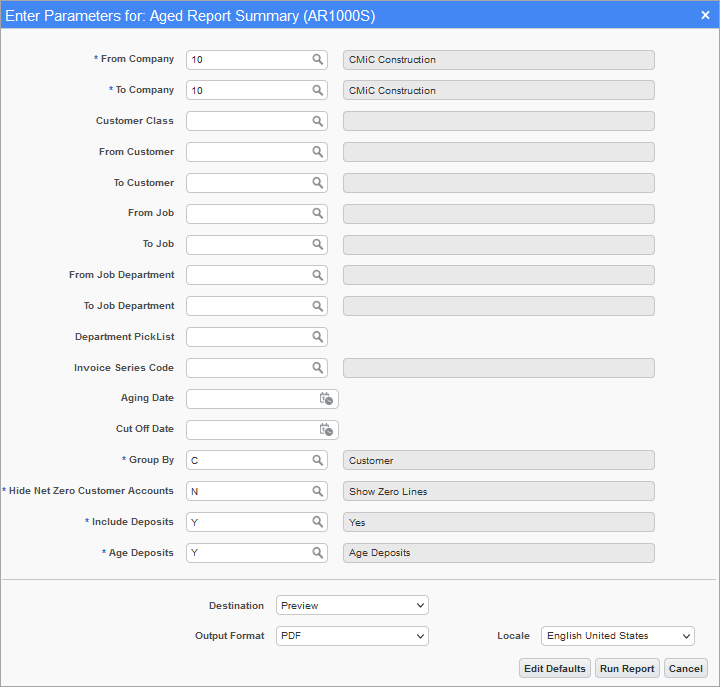Click the From Job Department input field

click(249, 275)
